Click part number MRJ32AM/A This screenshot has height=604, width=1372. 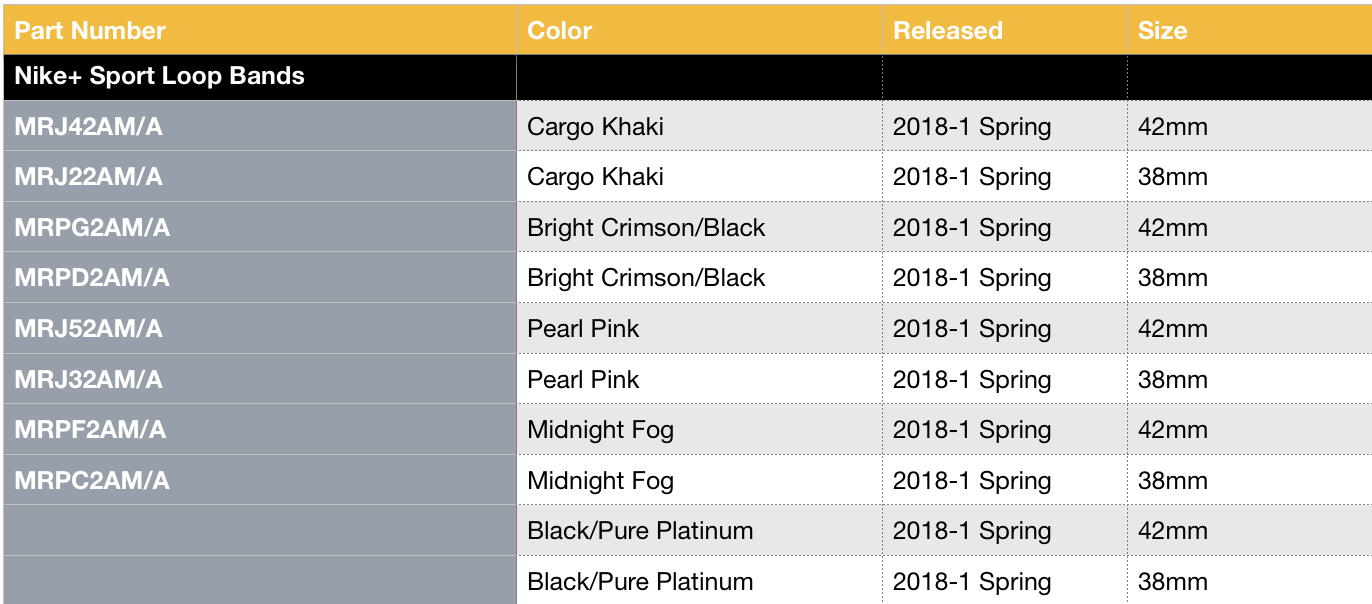click(88, 380)
